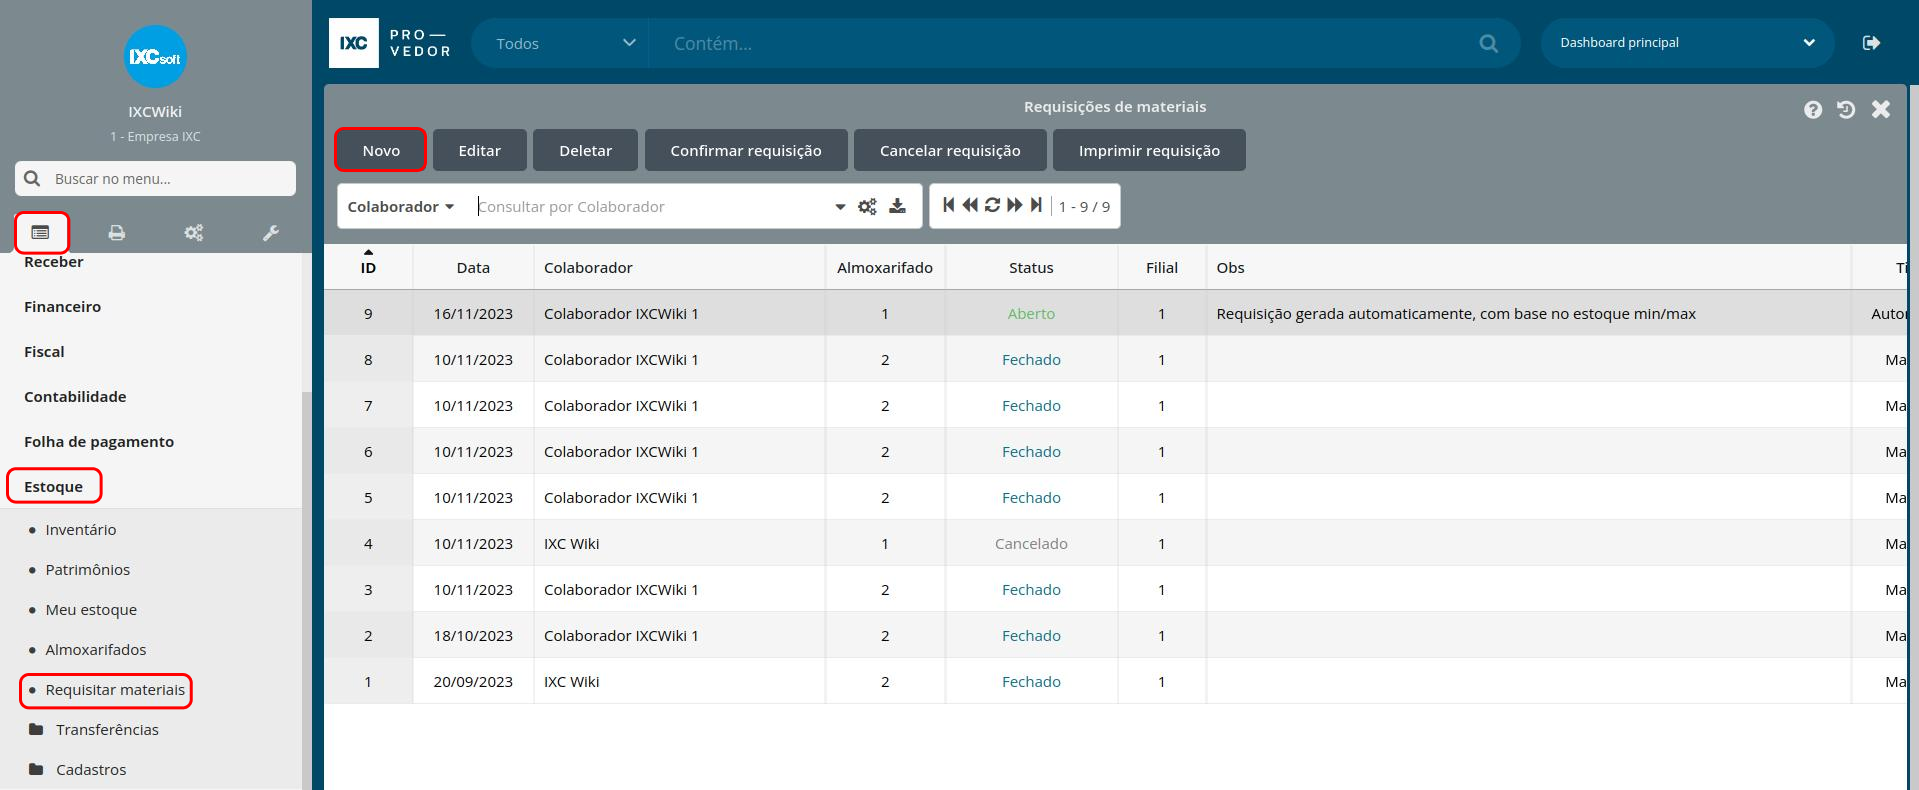Screen dimensions: 1919x790
Task: Expand the Fiscal menu section
Action: (44, 352)
